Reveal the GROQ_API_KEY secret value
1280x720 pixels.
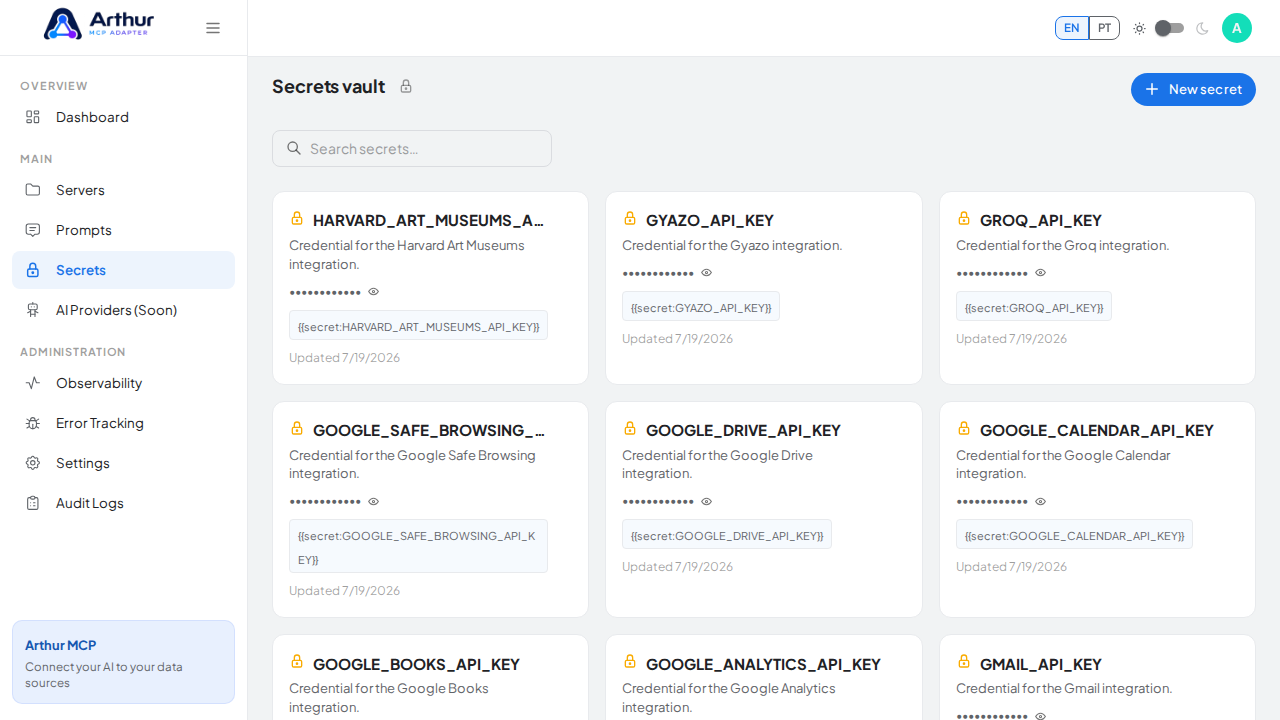[1041, 273]
